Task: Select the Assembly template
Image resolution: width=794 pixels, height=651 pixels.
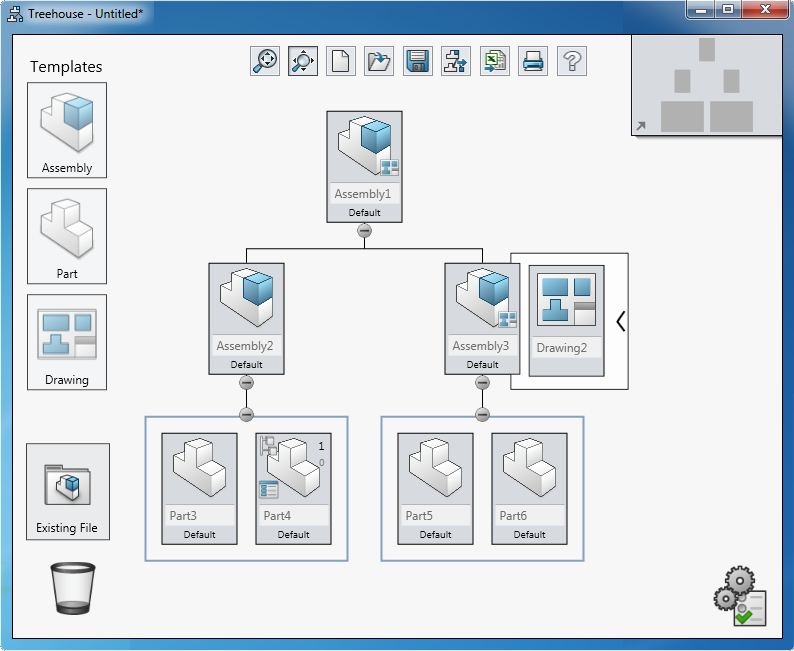Action: pyautogui.click(x=67, y=130)
